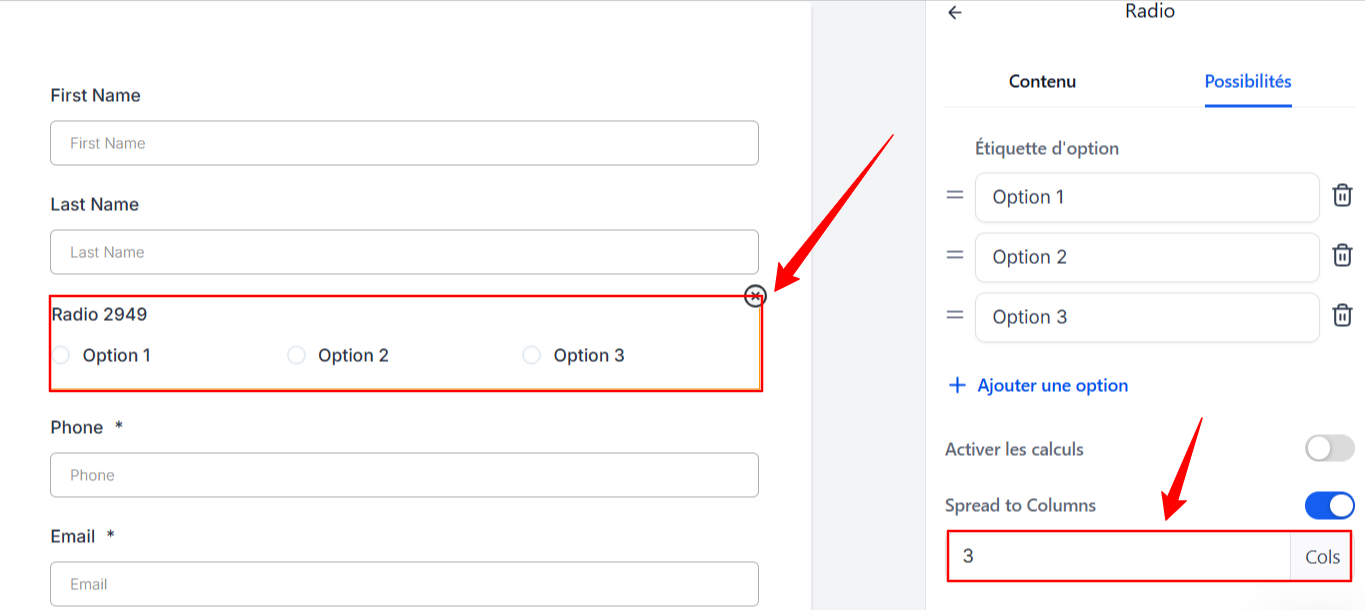This screenshot has width=1365, height=610.
Task: Grab the drag handle for Option 3
Action: coord(955,315)
